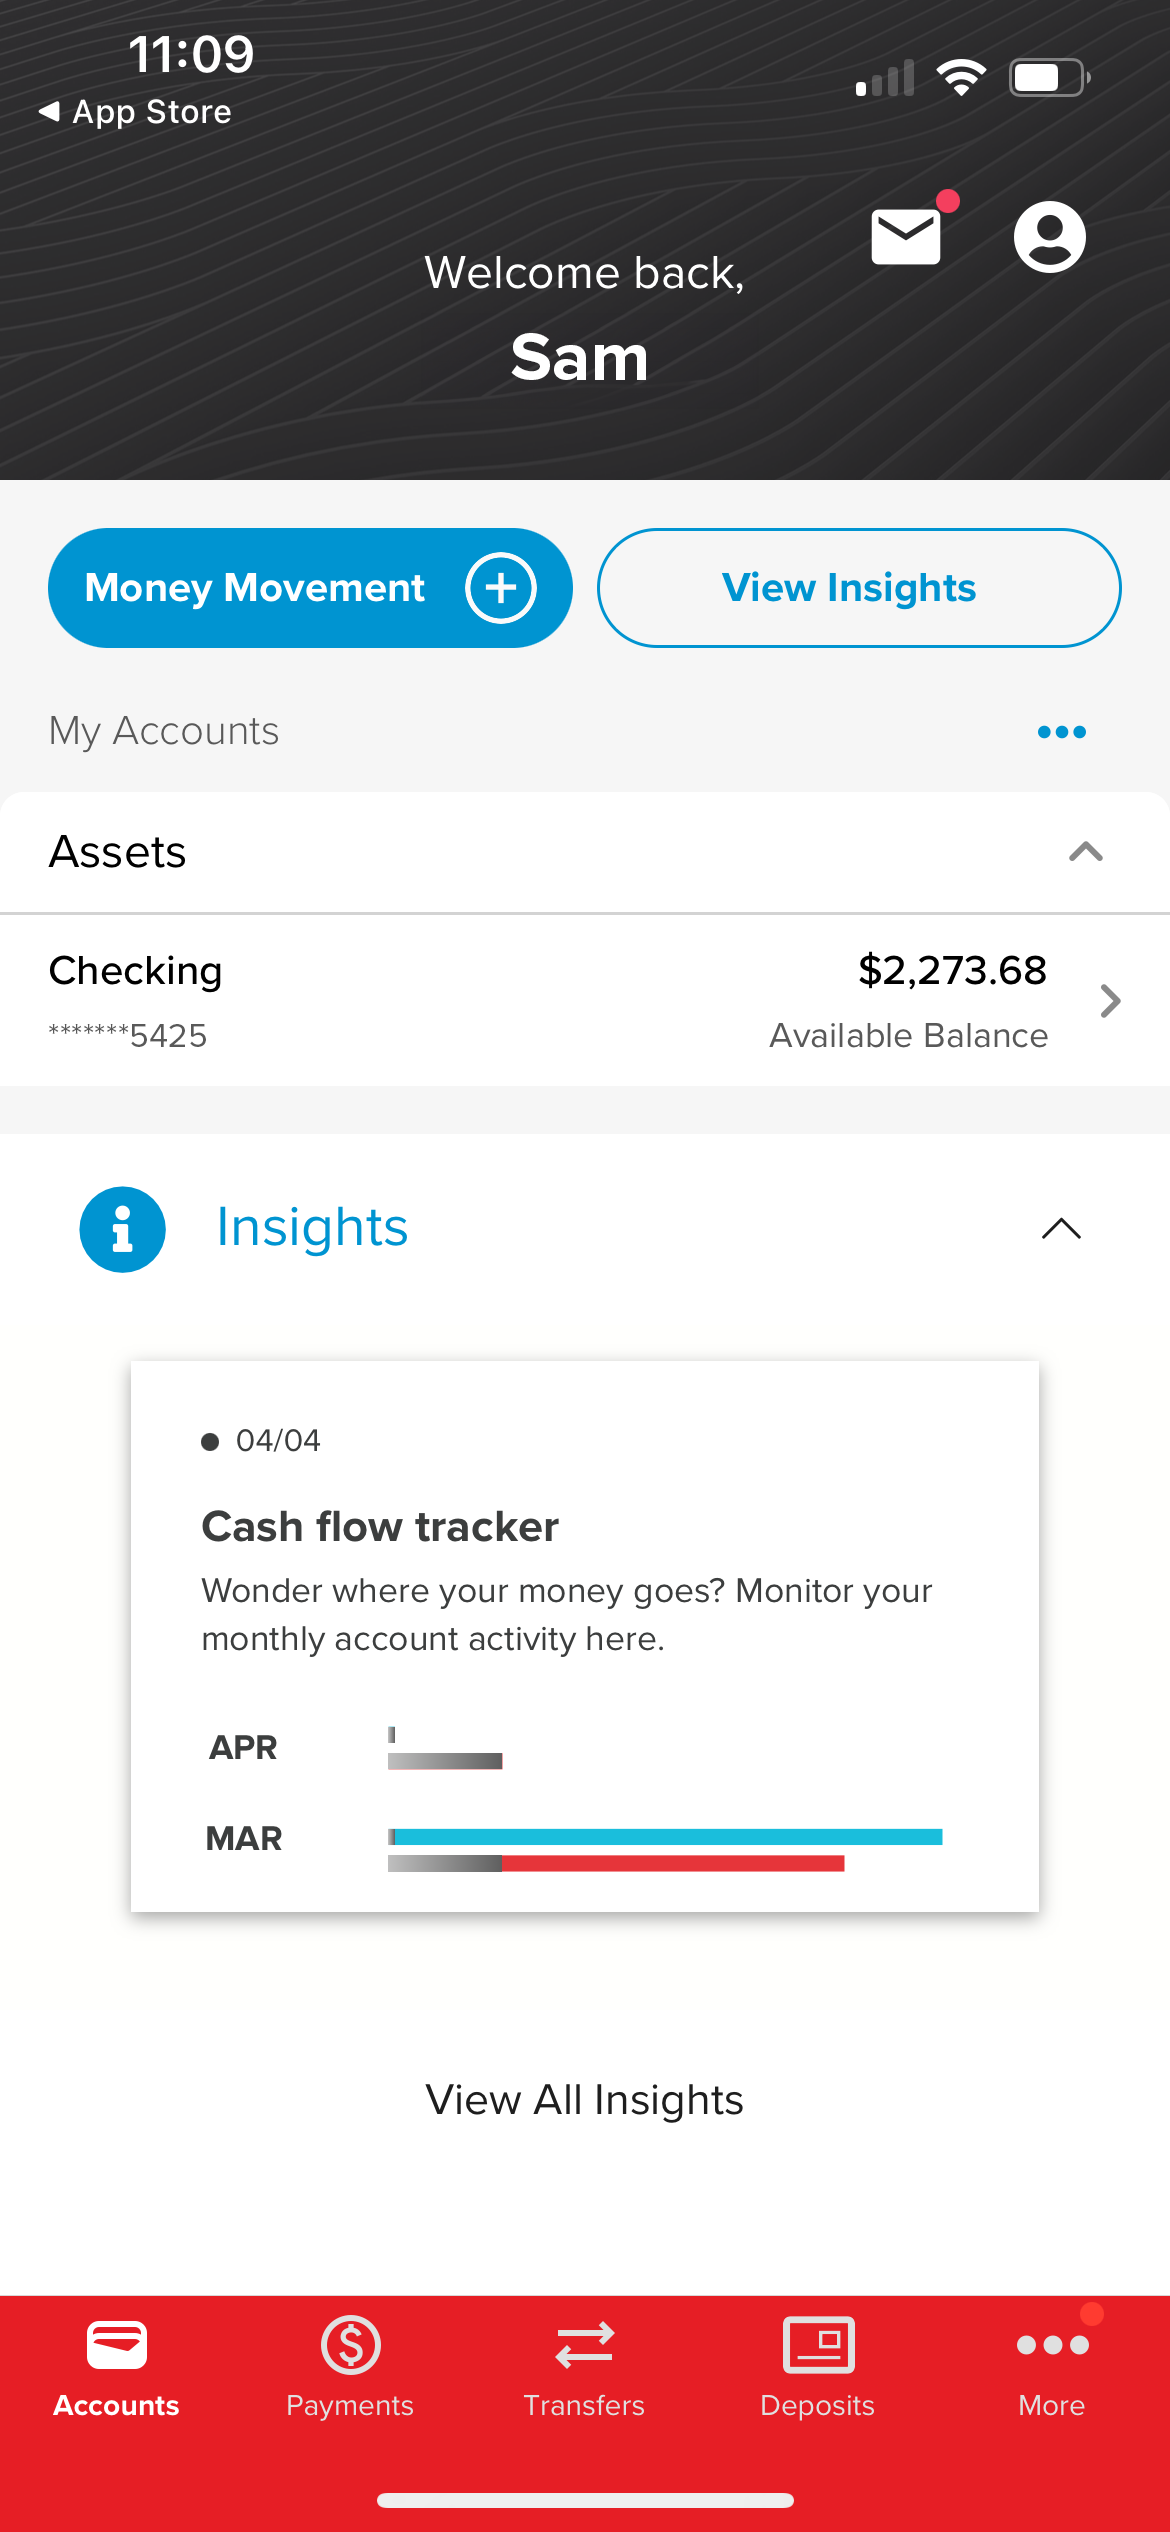Open the Cash flow tracker card title
This screenshot has width=1170, height=2532.
[380, 1527]
